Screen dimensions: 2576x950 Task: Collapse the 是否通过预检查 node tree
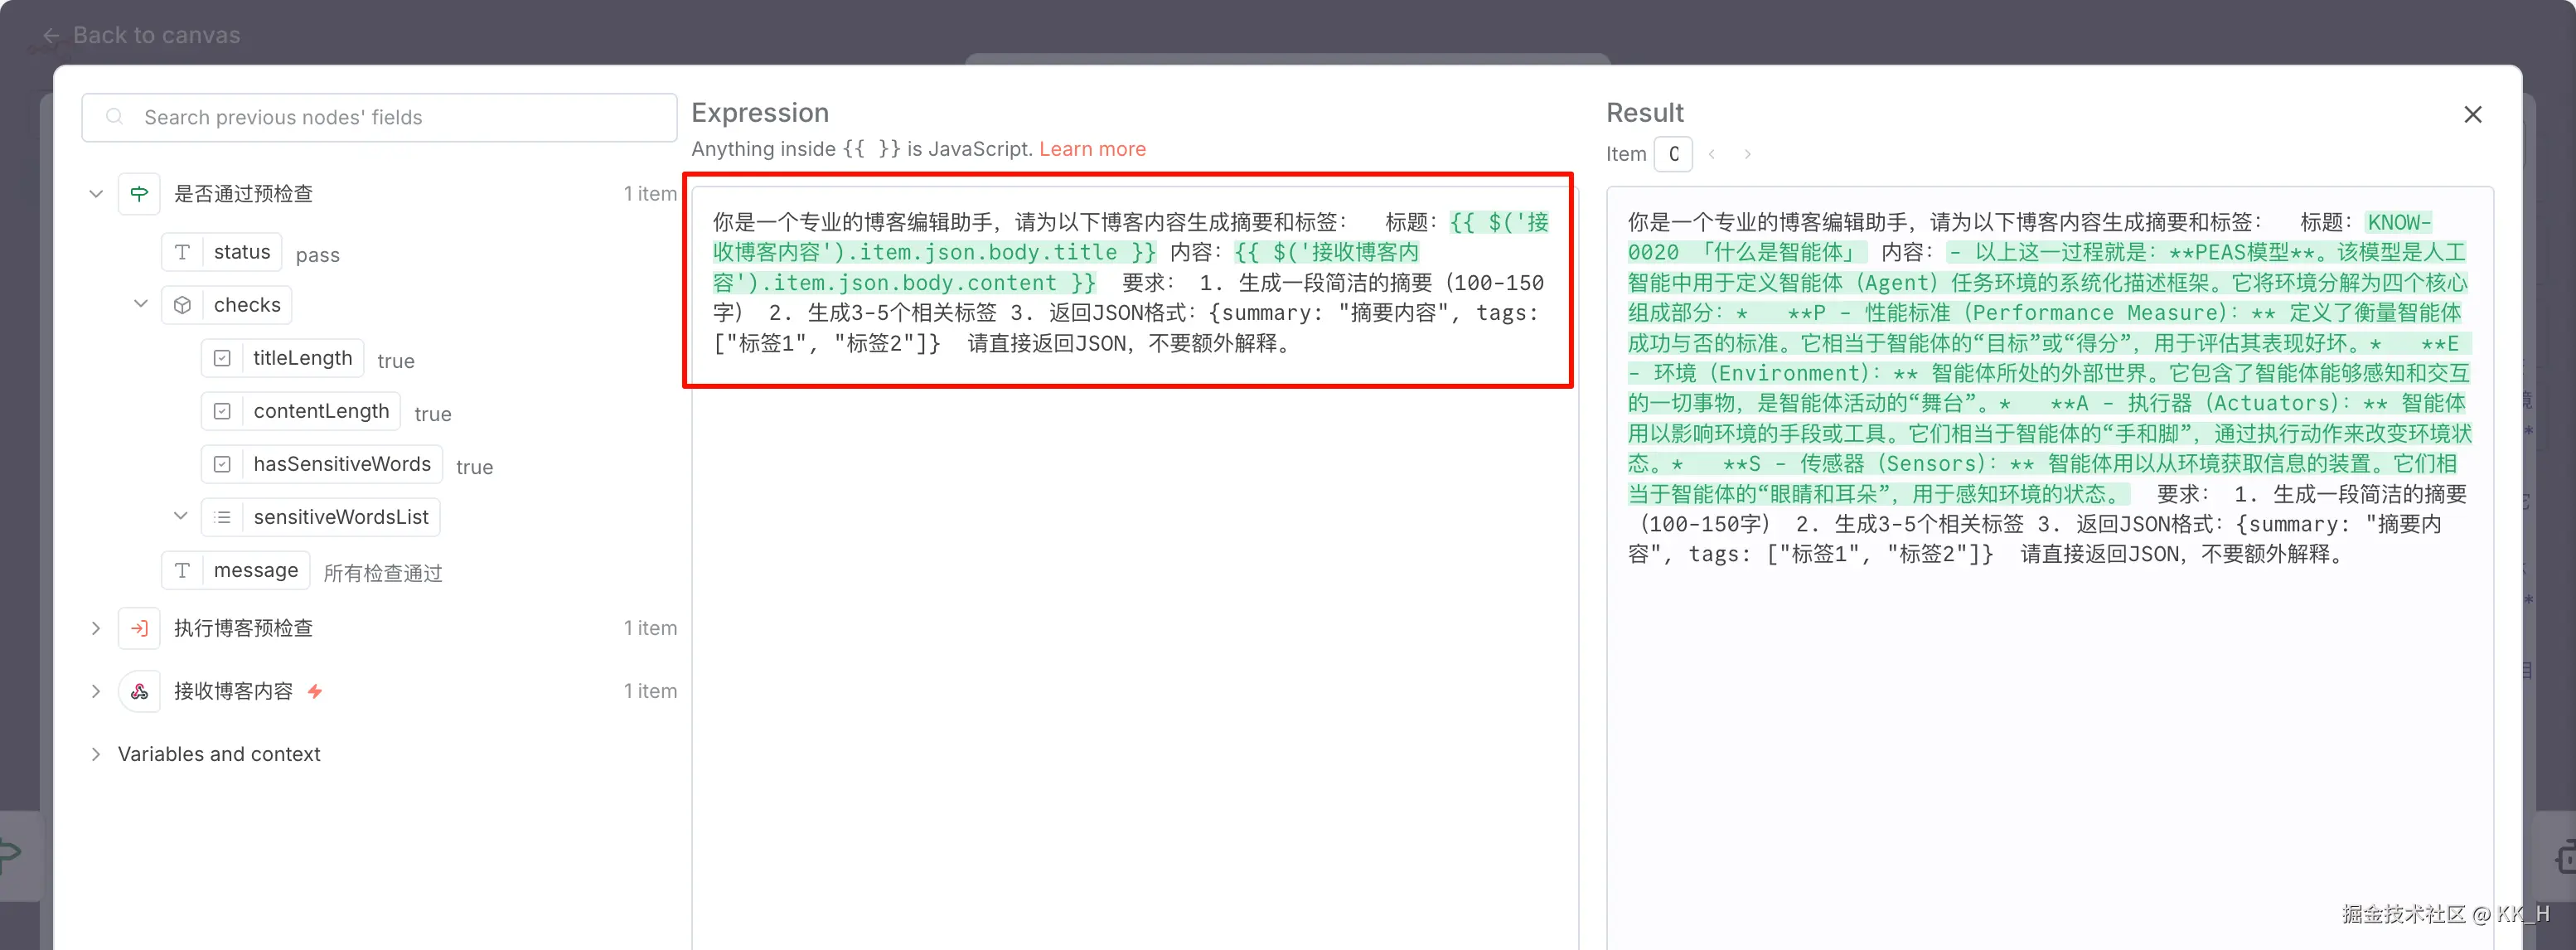tap(96, 193)
